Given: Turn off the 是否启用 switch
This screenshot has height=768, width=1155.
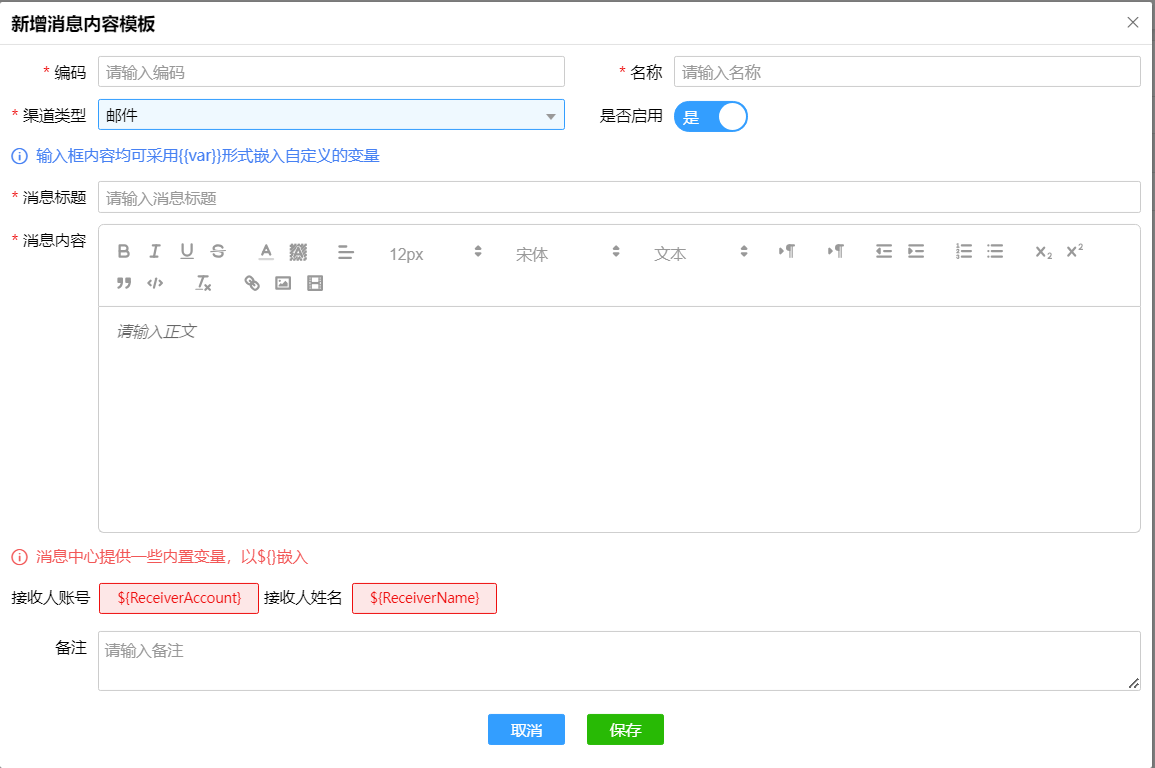Looking at the screenshot, I should (x=710, y=117).
